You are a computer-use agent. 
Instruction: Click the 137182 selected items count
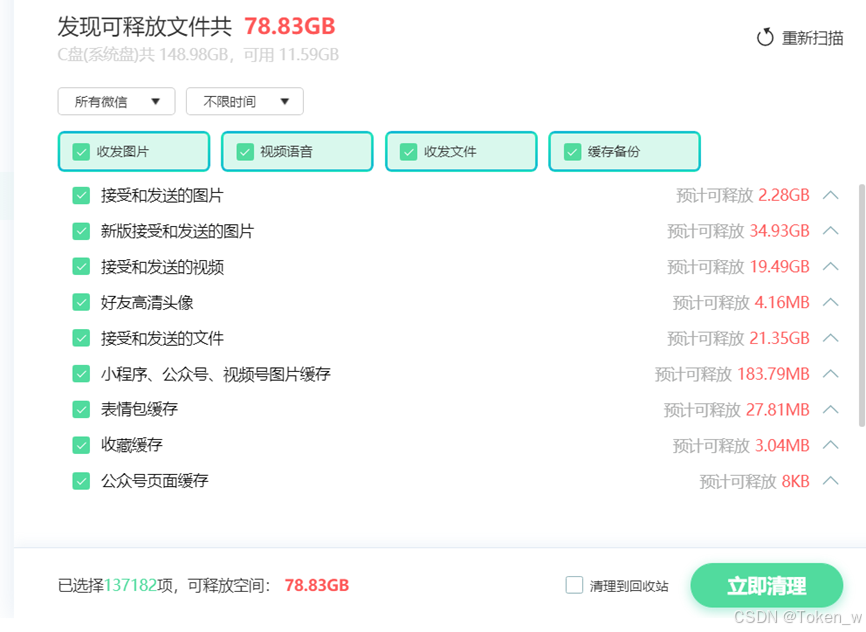pos(131,585)
